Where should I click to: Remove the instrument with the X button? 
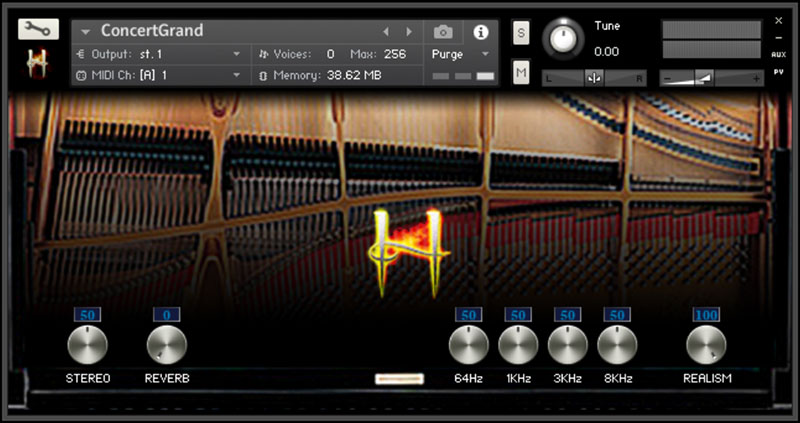point(779,21)
